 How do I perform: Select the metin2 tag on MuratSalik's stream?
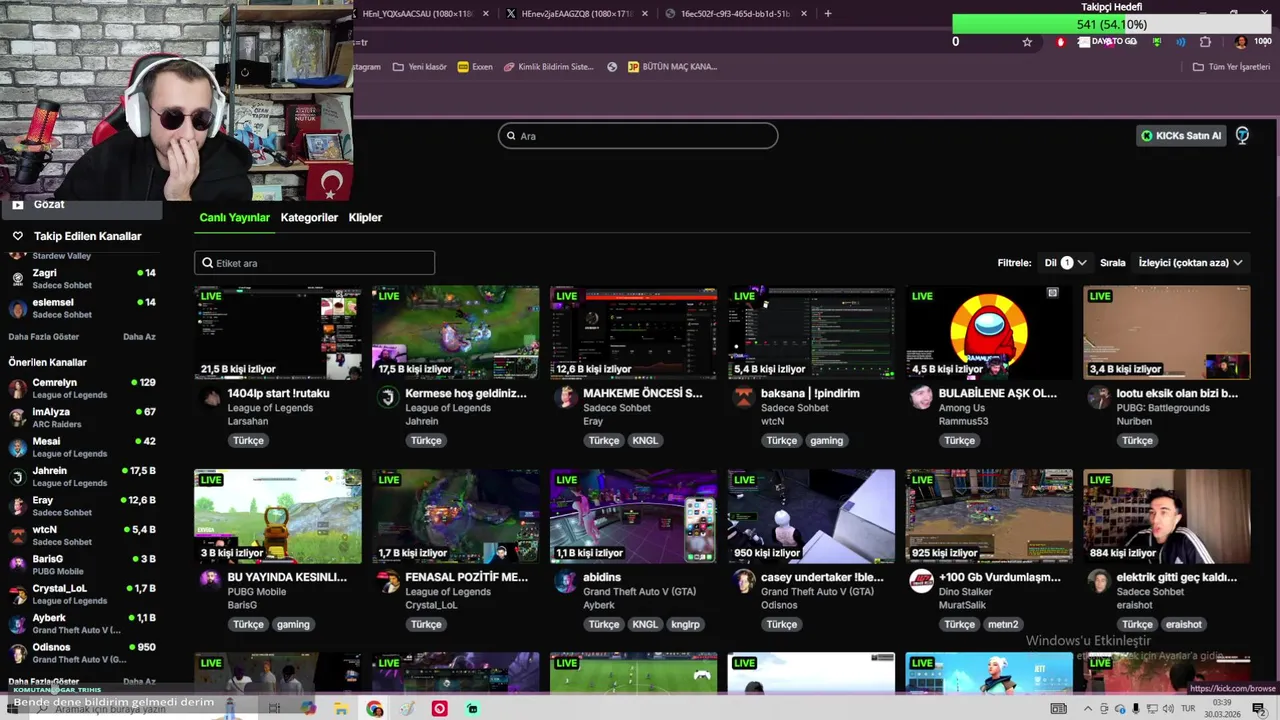click(x=1003, y=624)
